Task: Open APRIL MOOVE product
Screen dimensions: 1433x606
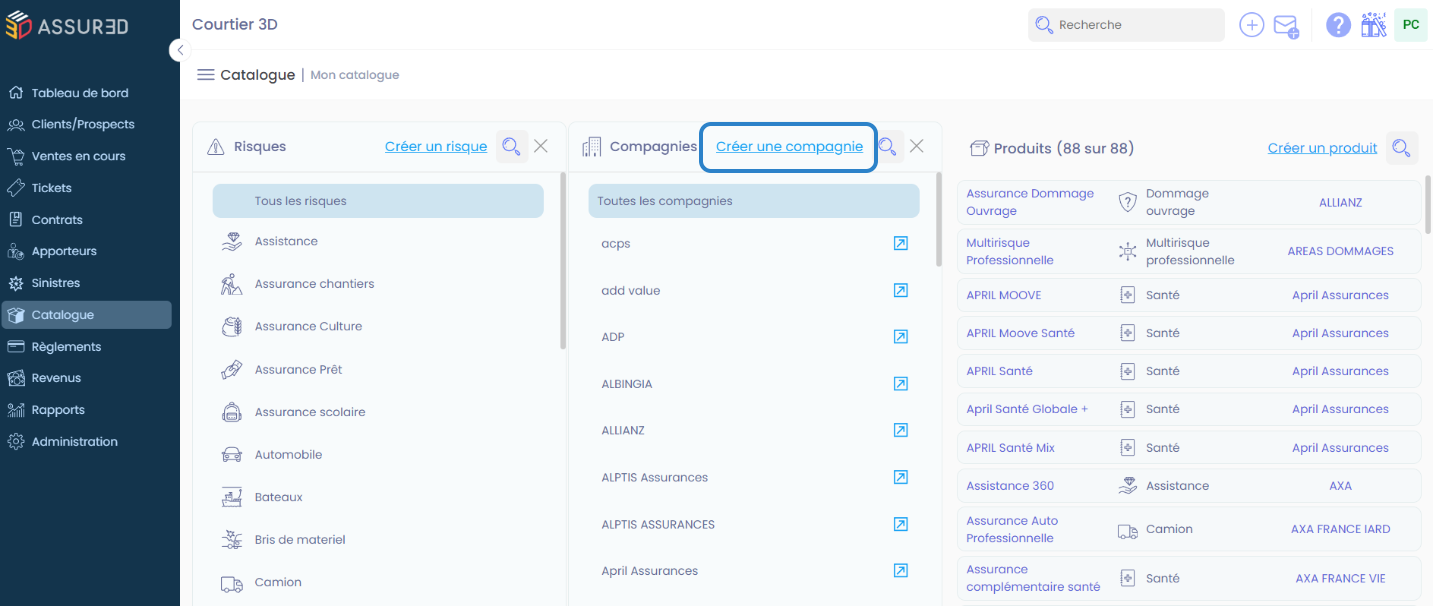Action: click(1004, 295)
